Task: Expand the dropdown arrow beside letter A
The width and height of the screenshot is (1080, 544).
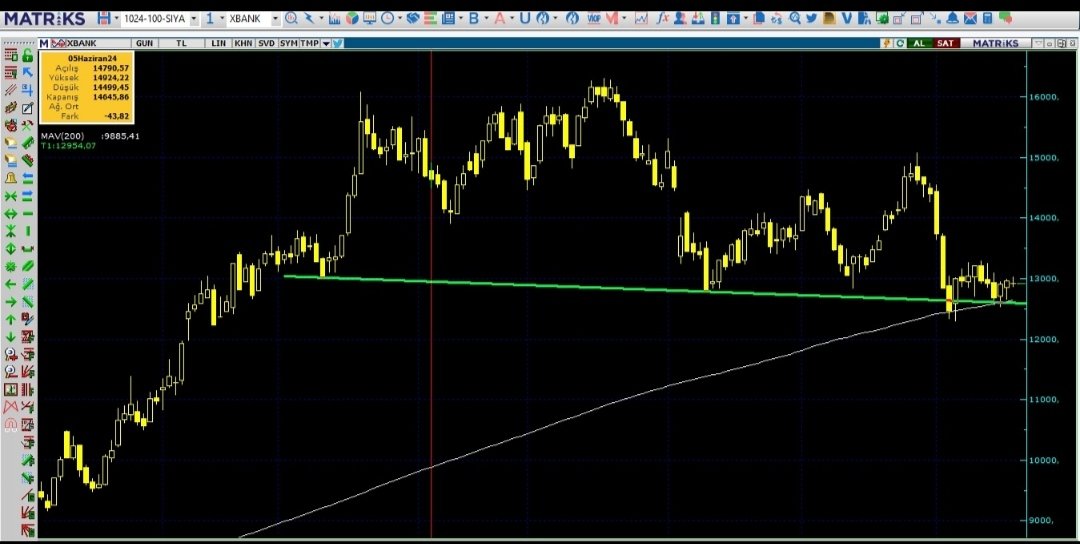Action: click(512, 19)
